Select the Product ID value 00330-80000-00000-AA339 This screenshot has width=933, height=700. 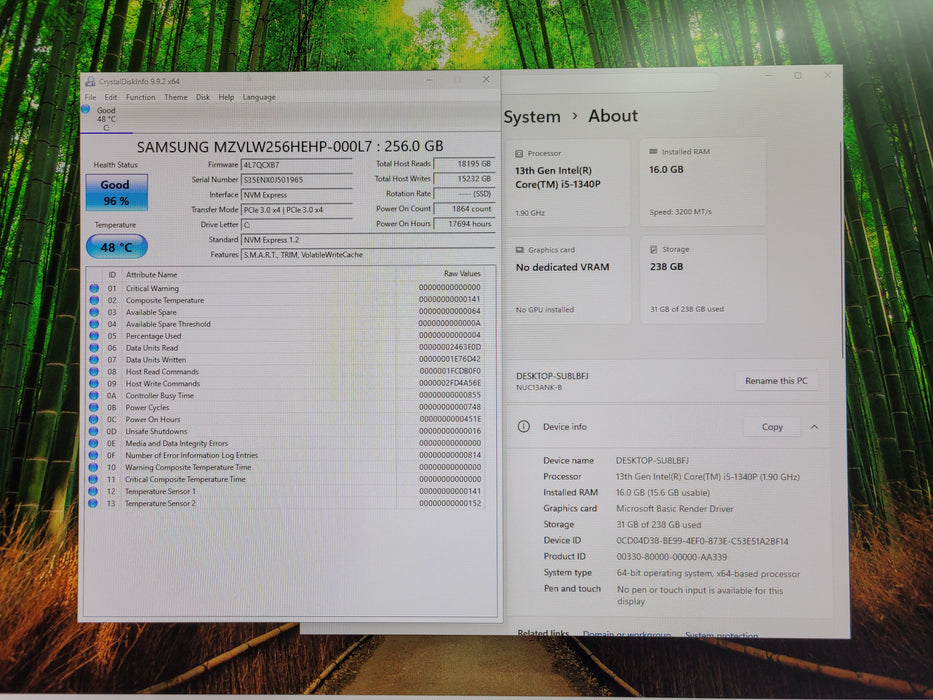(x=671, y=557)
